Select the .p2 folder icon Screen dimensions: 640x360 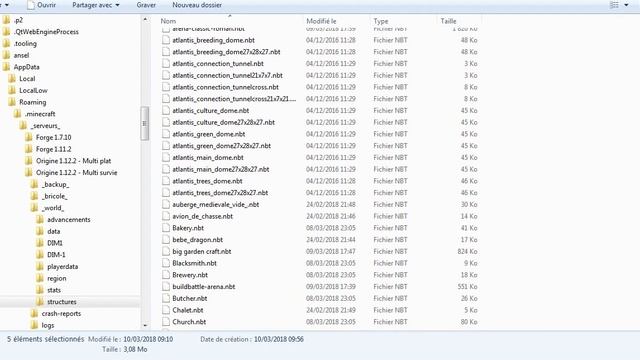point(6,20)
